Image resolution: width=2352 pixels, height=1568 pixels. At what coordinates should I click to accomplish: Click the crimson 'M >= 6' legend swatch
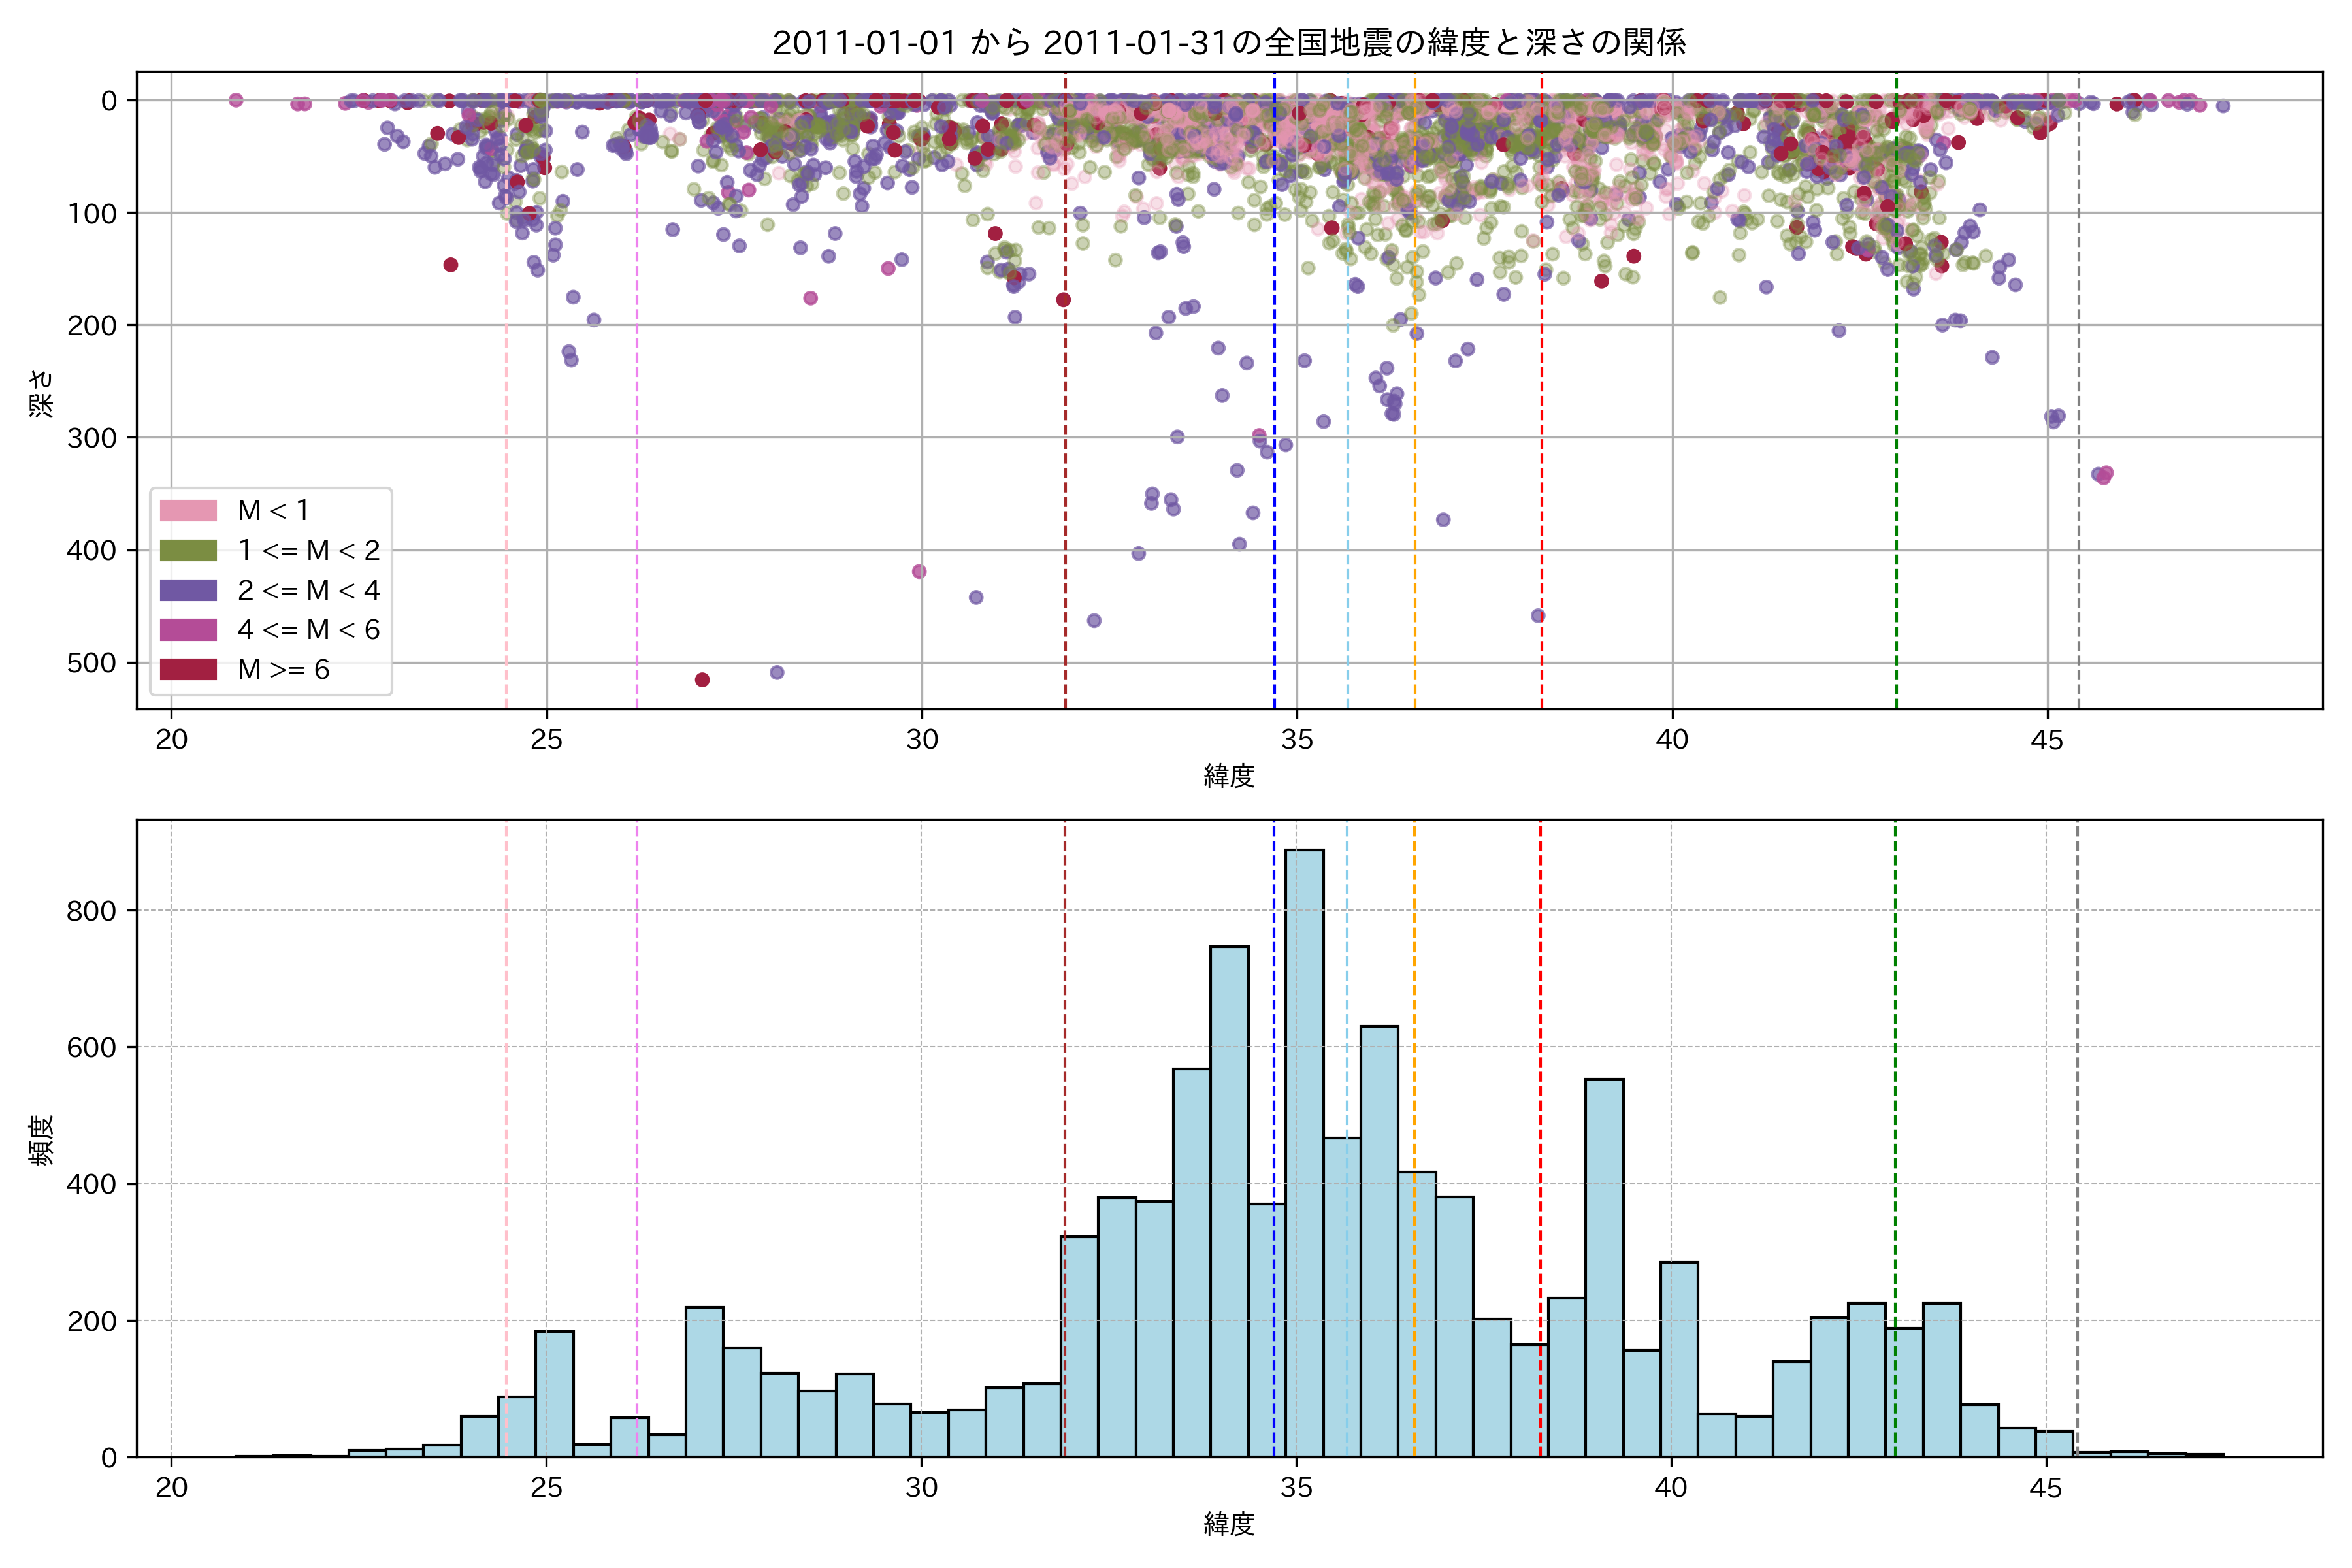(x=188, y=670)
